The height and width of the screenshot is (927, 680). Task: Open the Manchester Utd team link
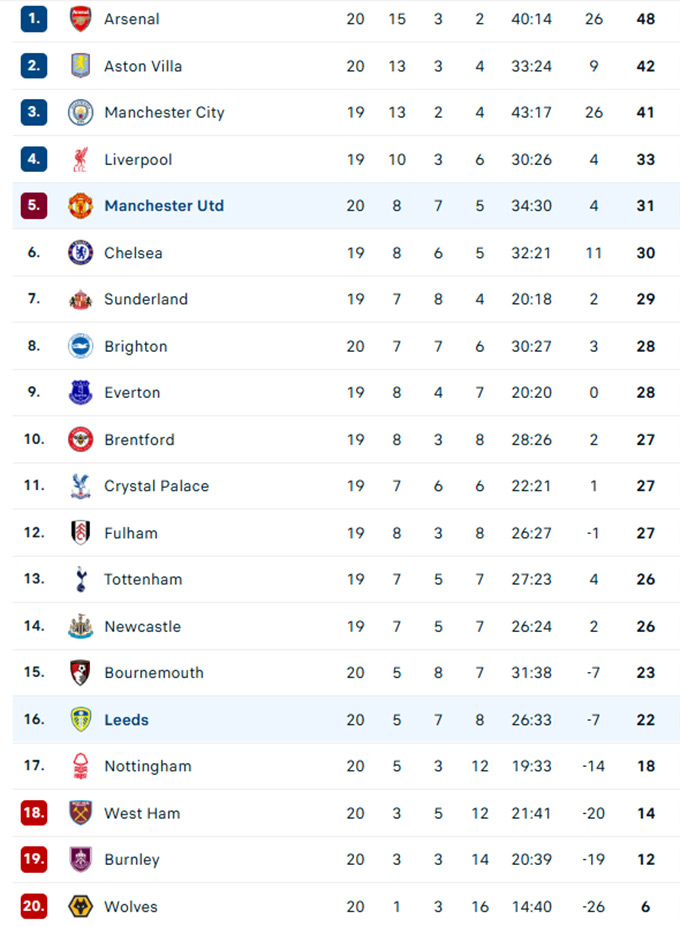pos(164,206)
